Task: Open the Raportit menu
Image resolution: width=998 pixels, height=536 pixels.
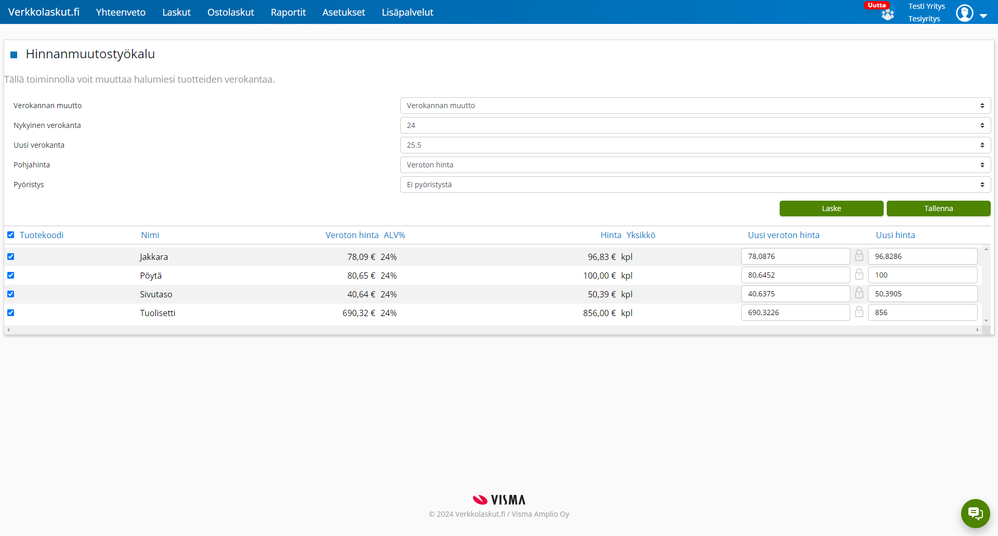Action: (288, 12)
